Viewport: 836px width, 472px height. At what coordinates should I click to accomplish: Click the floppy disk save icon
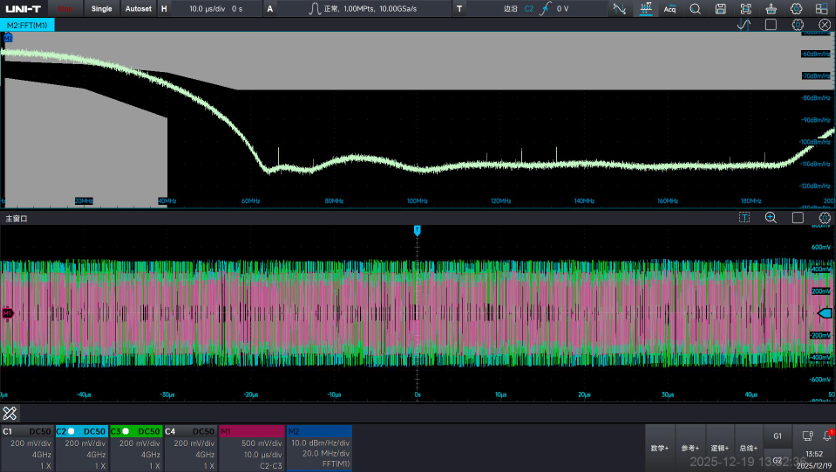coord(720,9)
